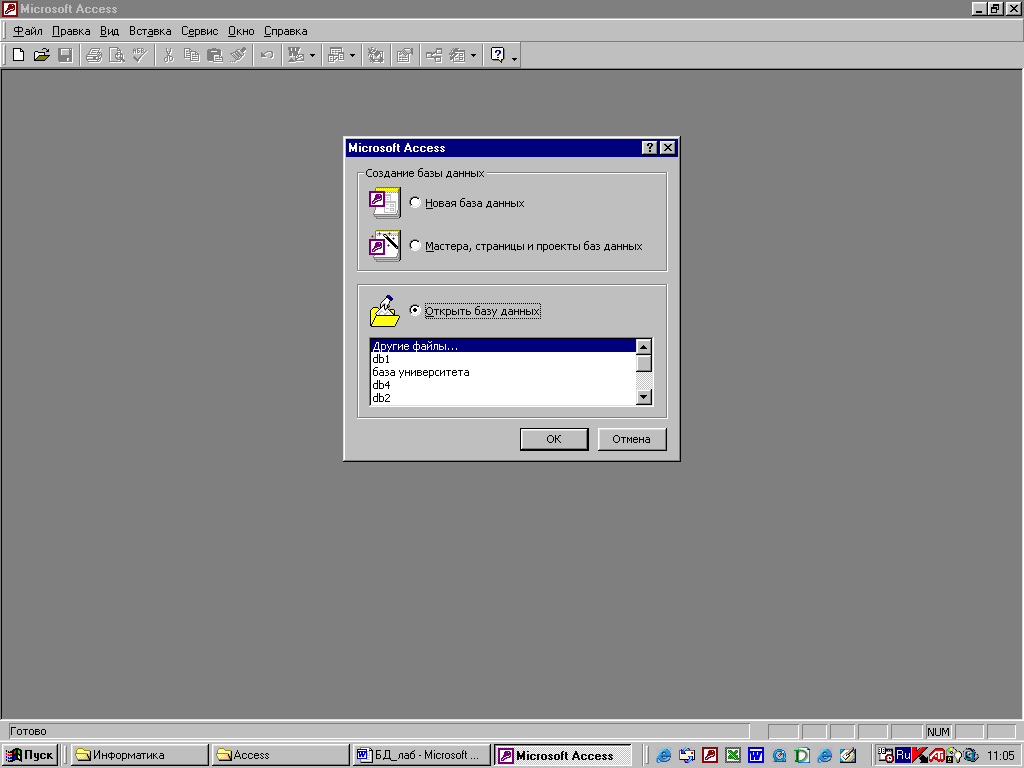Viewport: 1024px width, 768px height.
Task: Select the 'Открыть базу данных' radio button
Action: pyautogui.click(x=415, y=310)
